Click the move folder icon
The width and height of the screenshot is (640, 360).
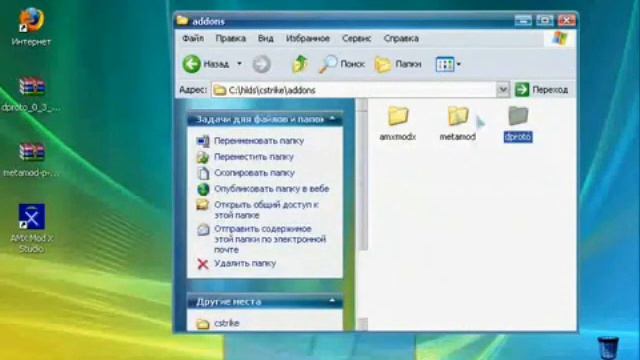tap(203, 157)
